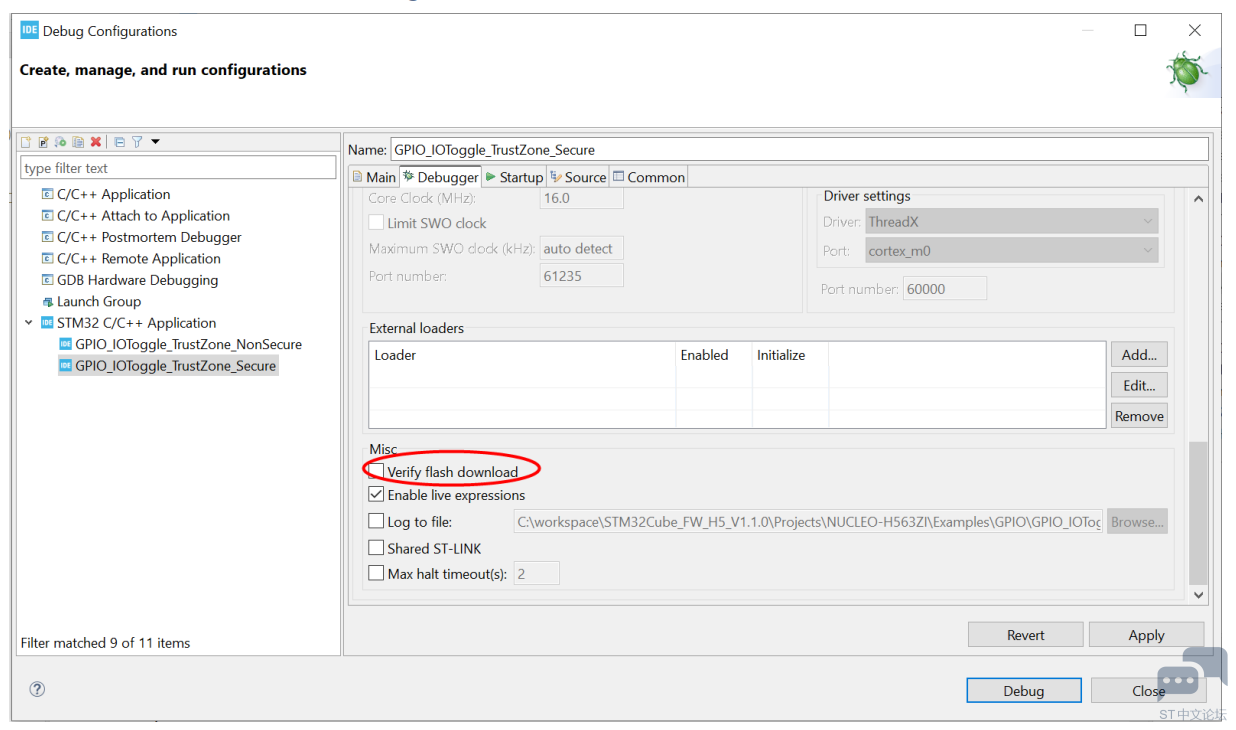Click the Log to file path field
Screen dimensions: 1236x730
tap(808, 521)
